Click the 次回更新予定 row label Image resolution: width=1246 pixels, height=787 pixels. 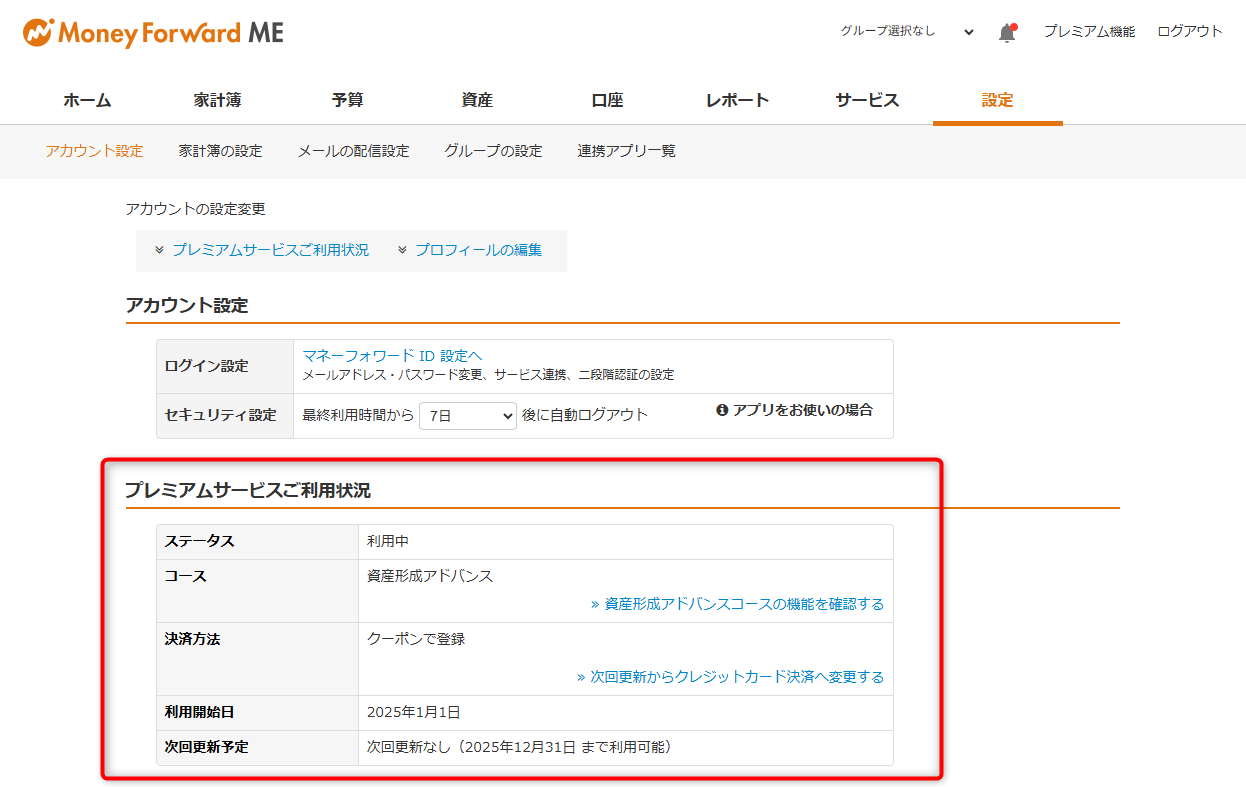tap(207, 747)
